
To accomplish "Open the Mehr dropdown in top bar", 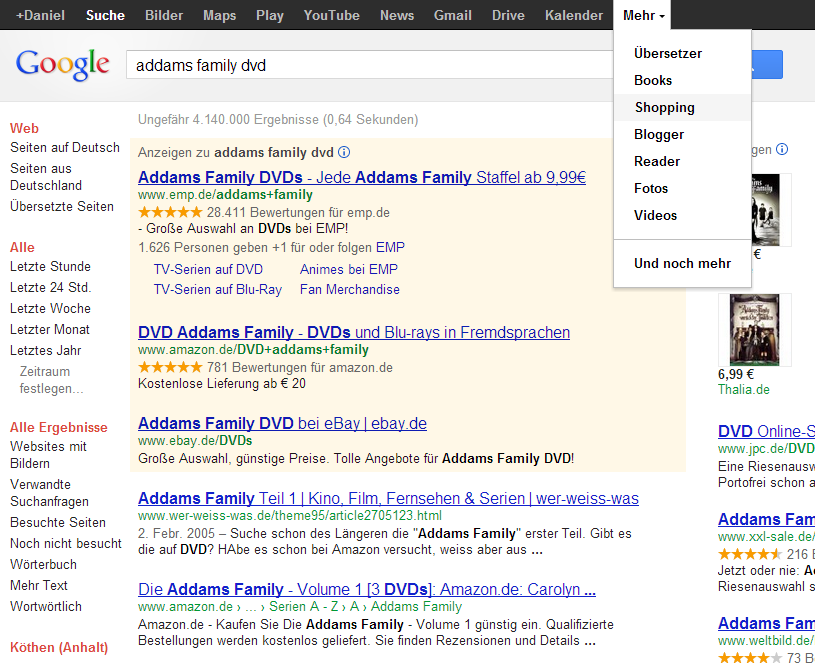I will pos(643,15).
